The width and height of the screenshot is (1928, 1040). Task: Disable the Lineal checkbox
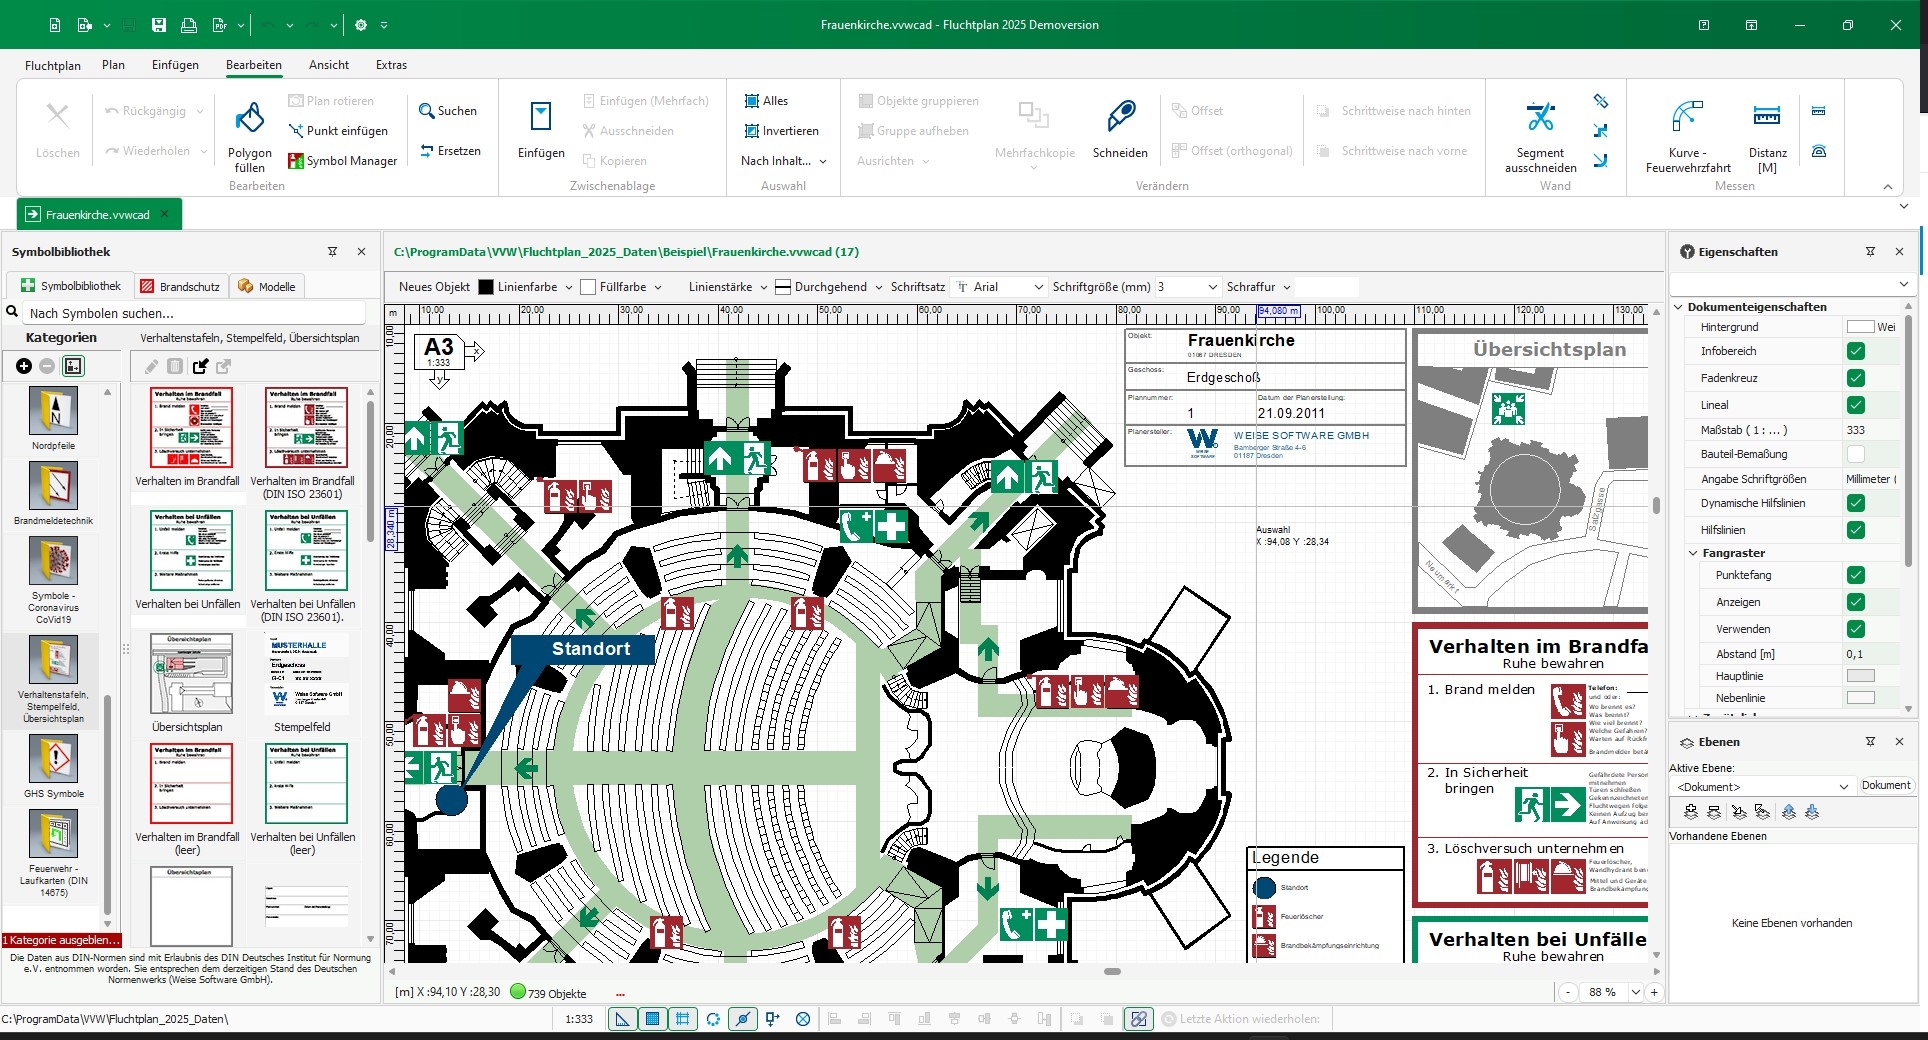click(x=1856, y=405)
